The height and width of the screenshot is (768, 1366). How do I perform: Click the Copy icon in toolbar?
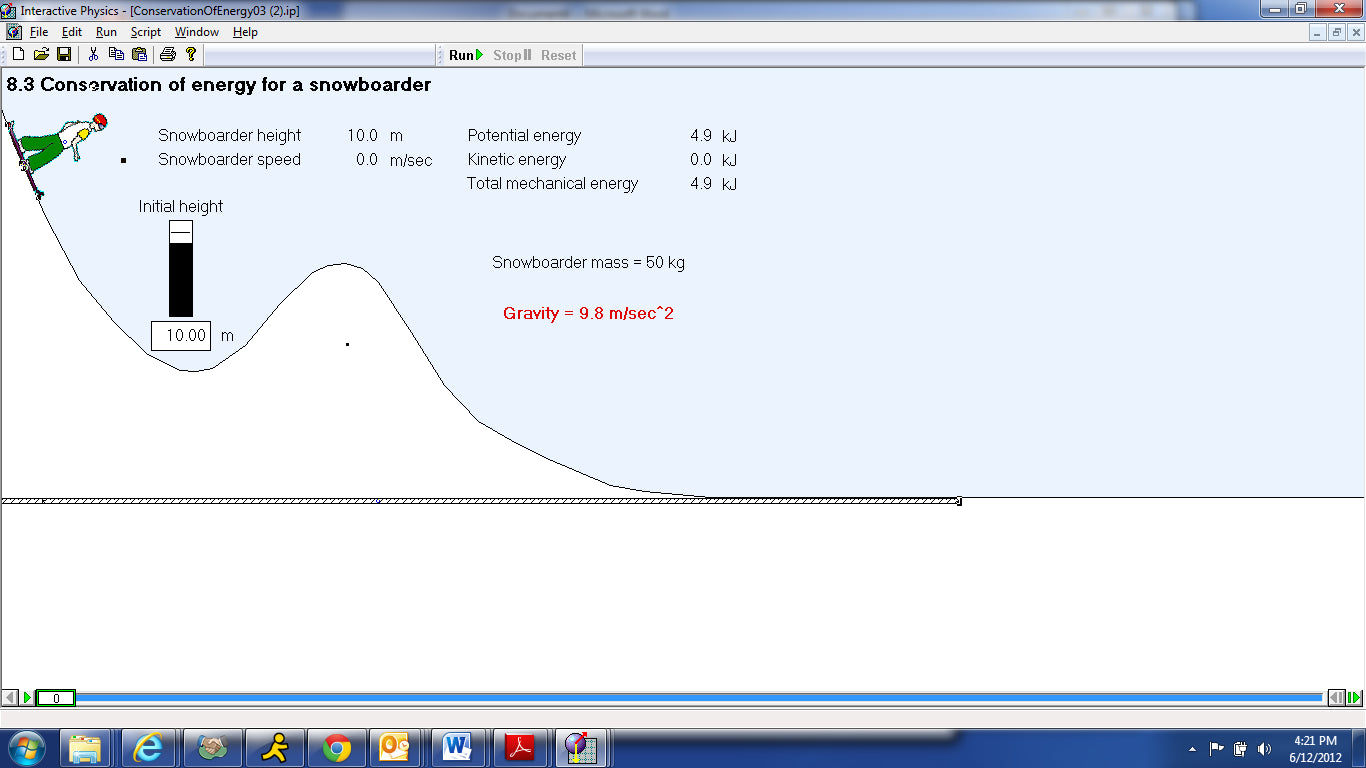tap(116, 55)
